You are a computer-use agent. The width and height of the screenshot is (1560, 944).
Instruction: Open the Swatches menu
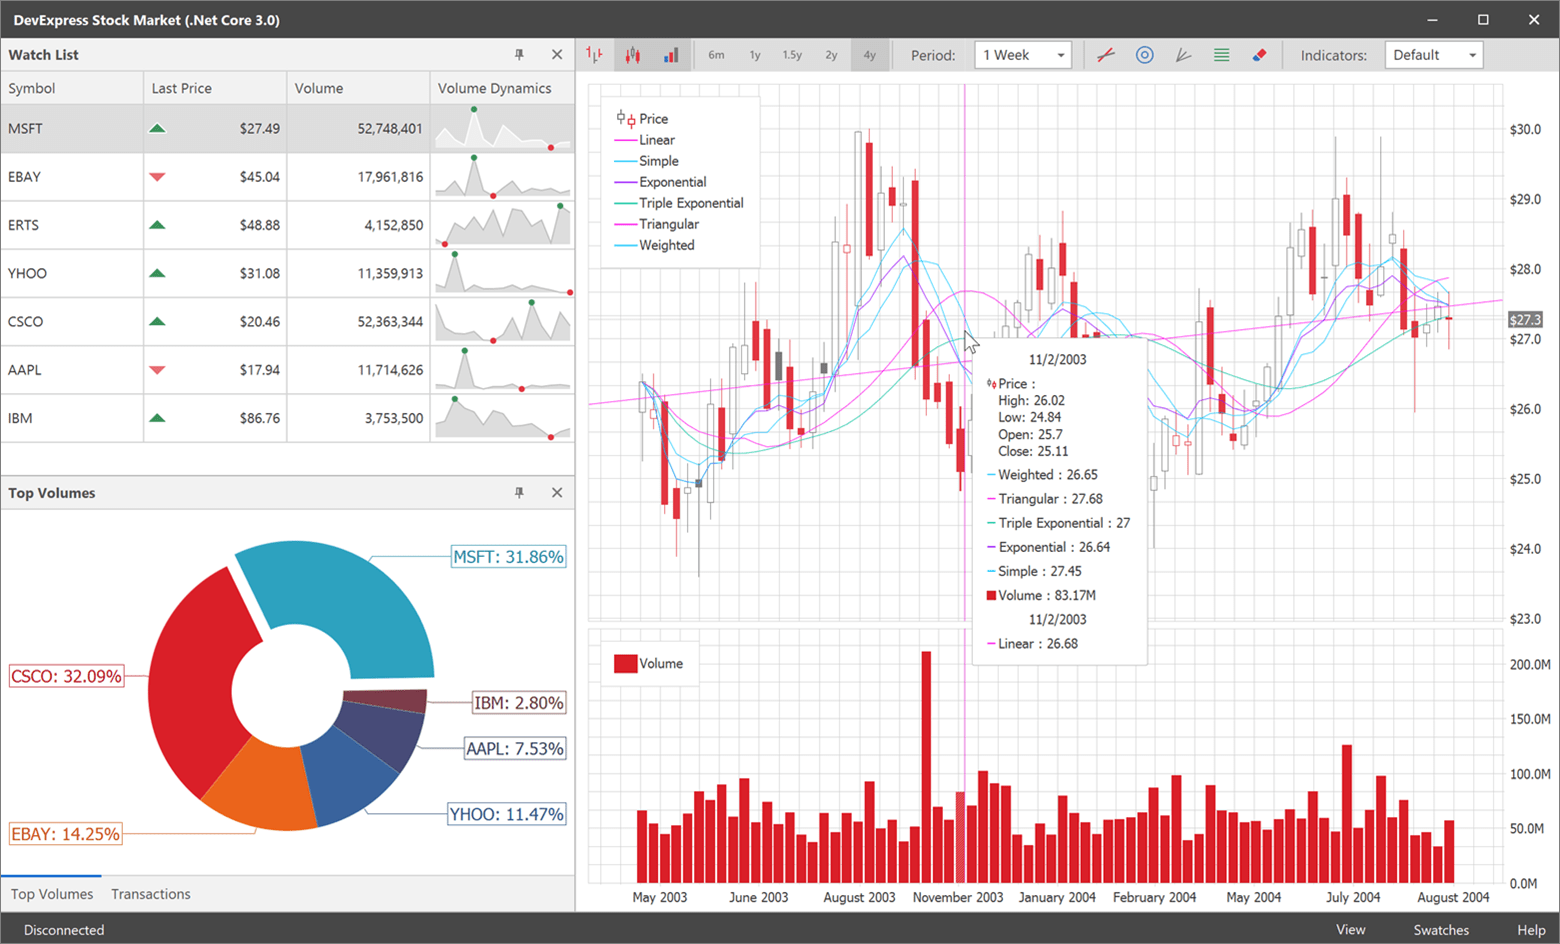1441,930
